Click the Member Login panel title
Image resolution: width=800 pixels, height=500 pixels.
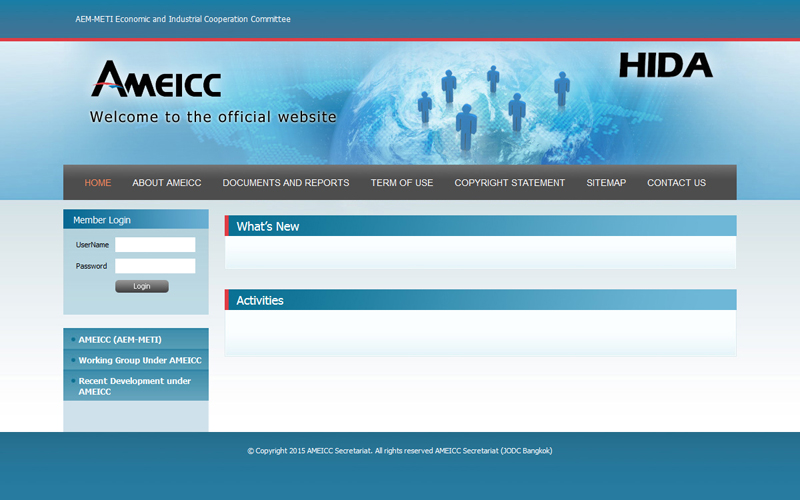pos(102,220)
